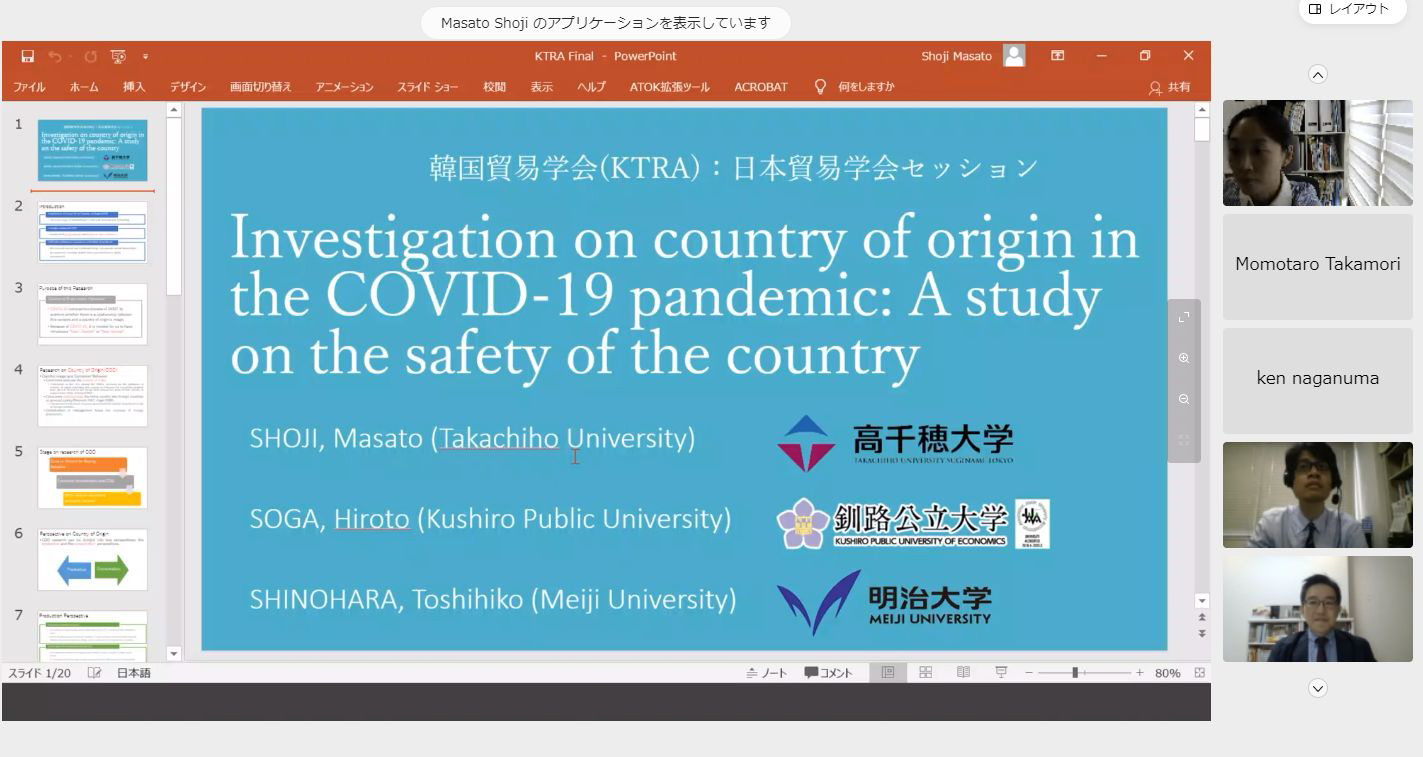Screen dimensions: 1423x757
Task: Select slide 6 thumbnail with arrows
Action: pos(92,560)
